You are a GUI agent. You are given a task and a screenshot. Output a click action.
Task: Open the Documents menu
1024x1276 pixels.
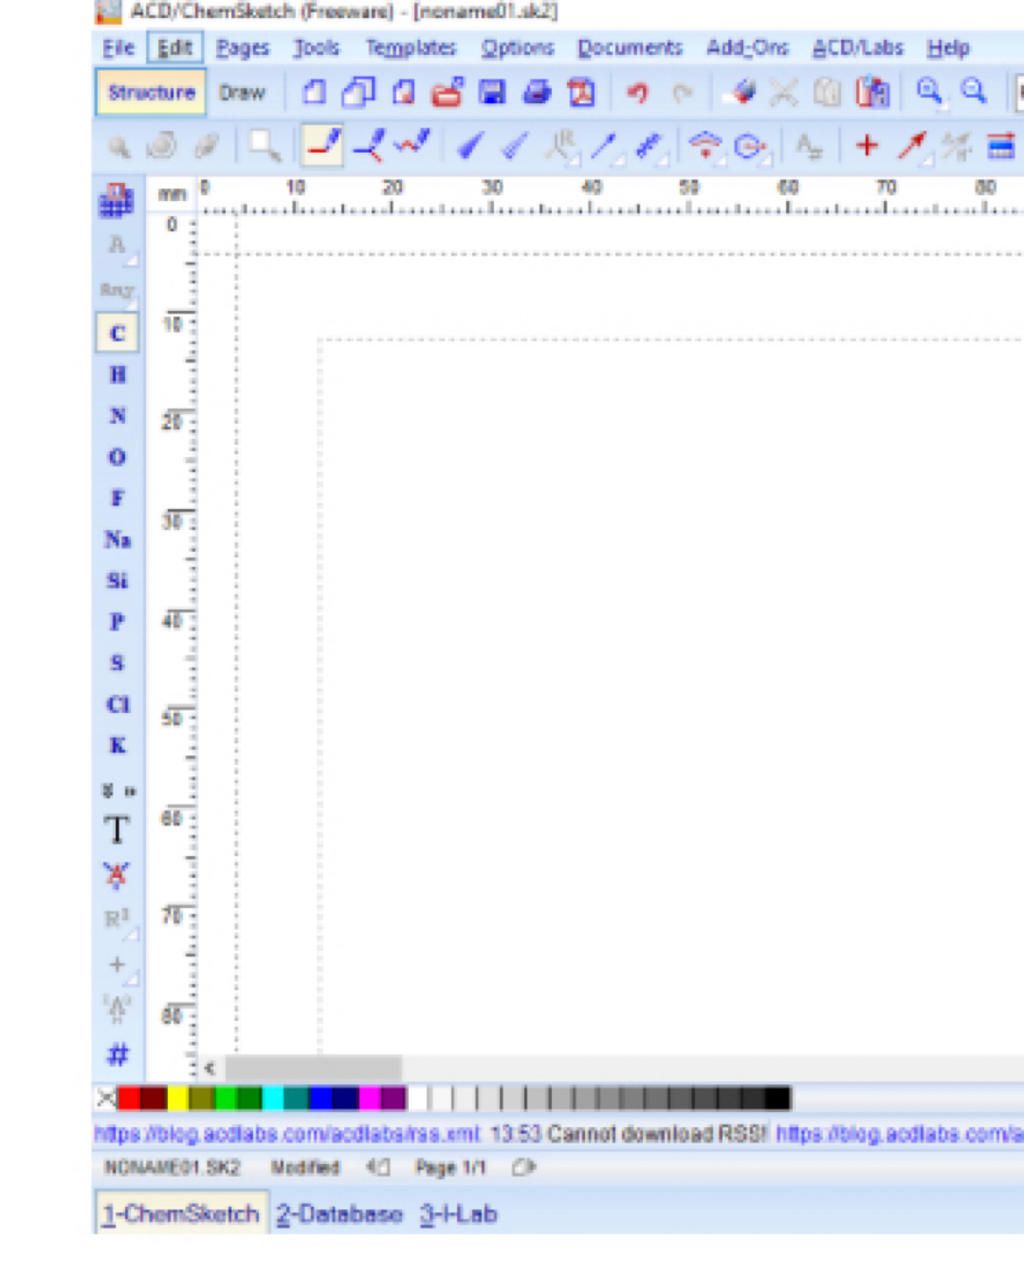(630, 48)
